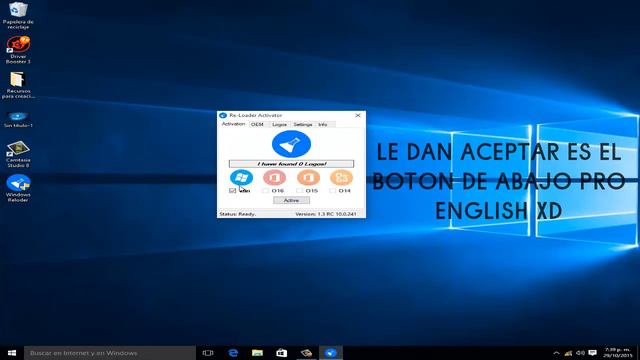
Task: Click the 'Version: 1.3 RC 10.0.241' text
Action: [326, 214]
